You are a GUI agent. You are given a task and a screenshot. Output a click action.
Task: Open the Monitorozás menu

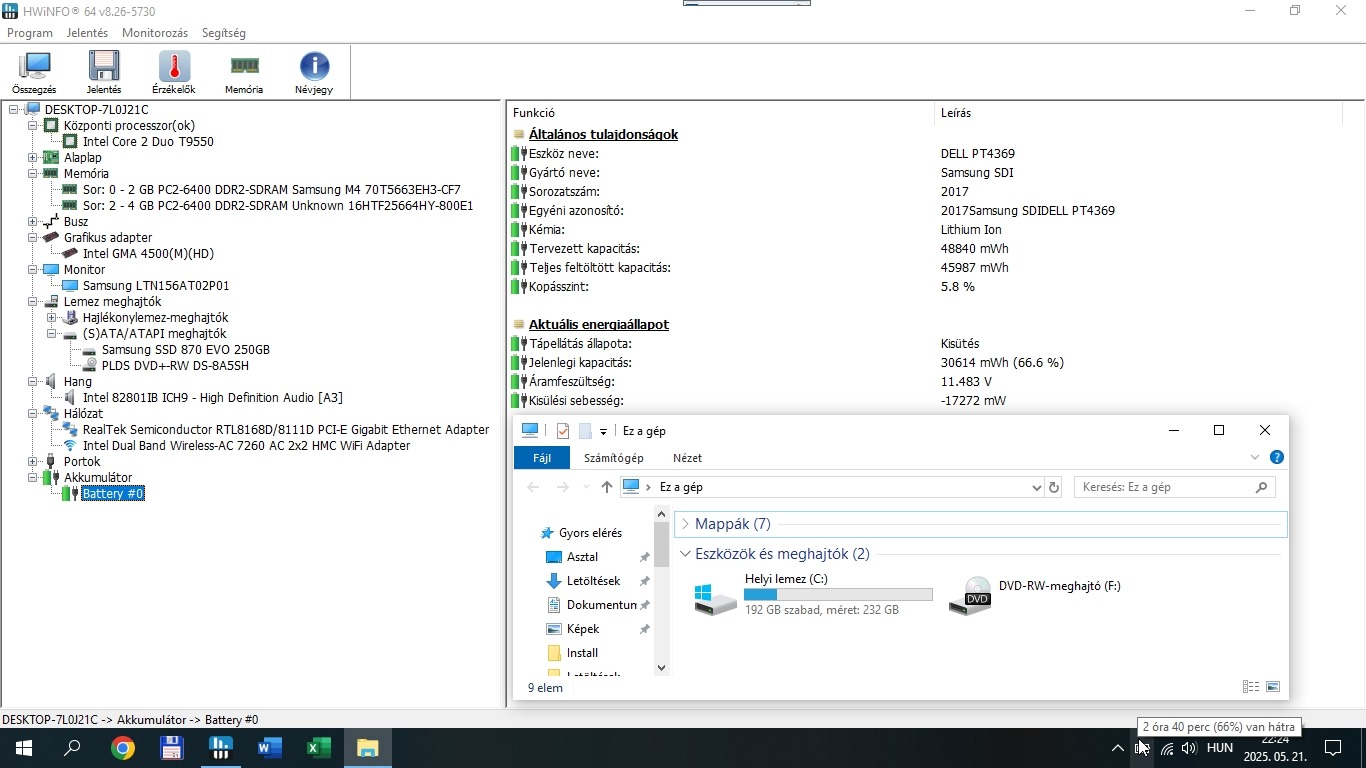pyautogui.click(x=155, y=33)
